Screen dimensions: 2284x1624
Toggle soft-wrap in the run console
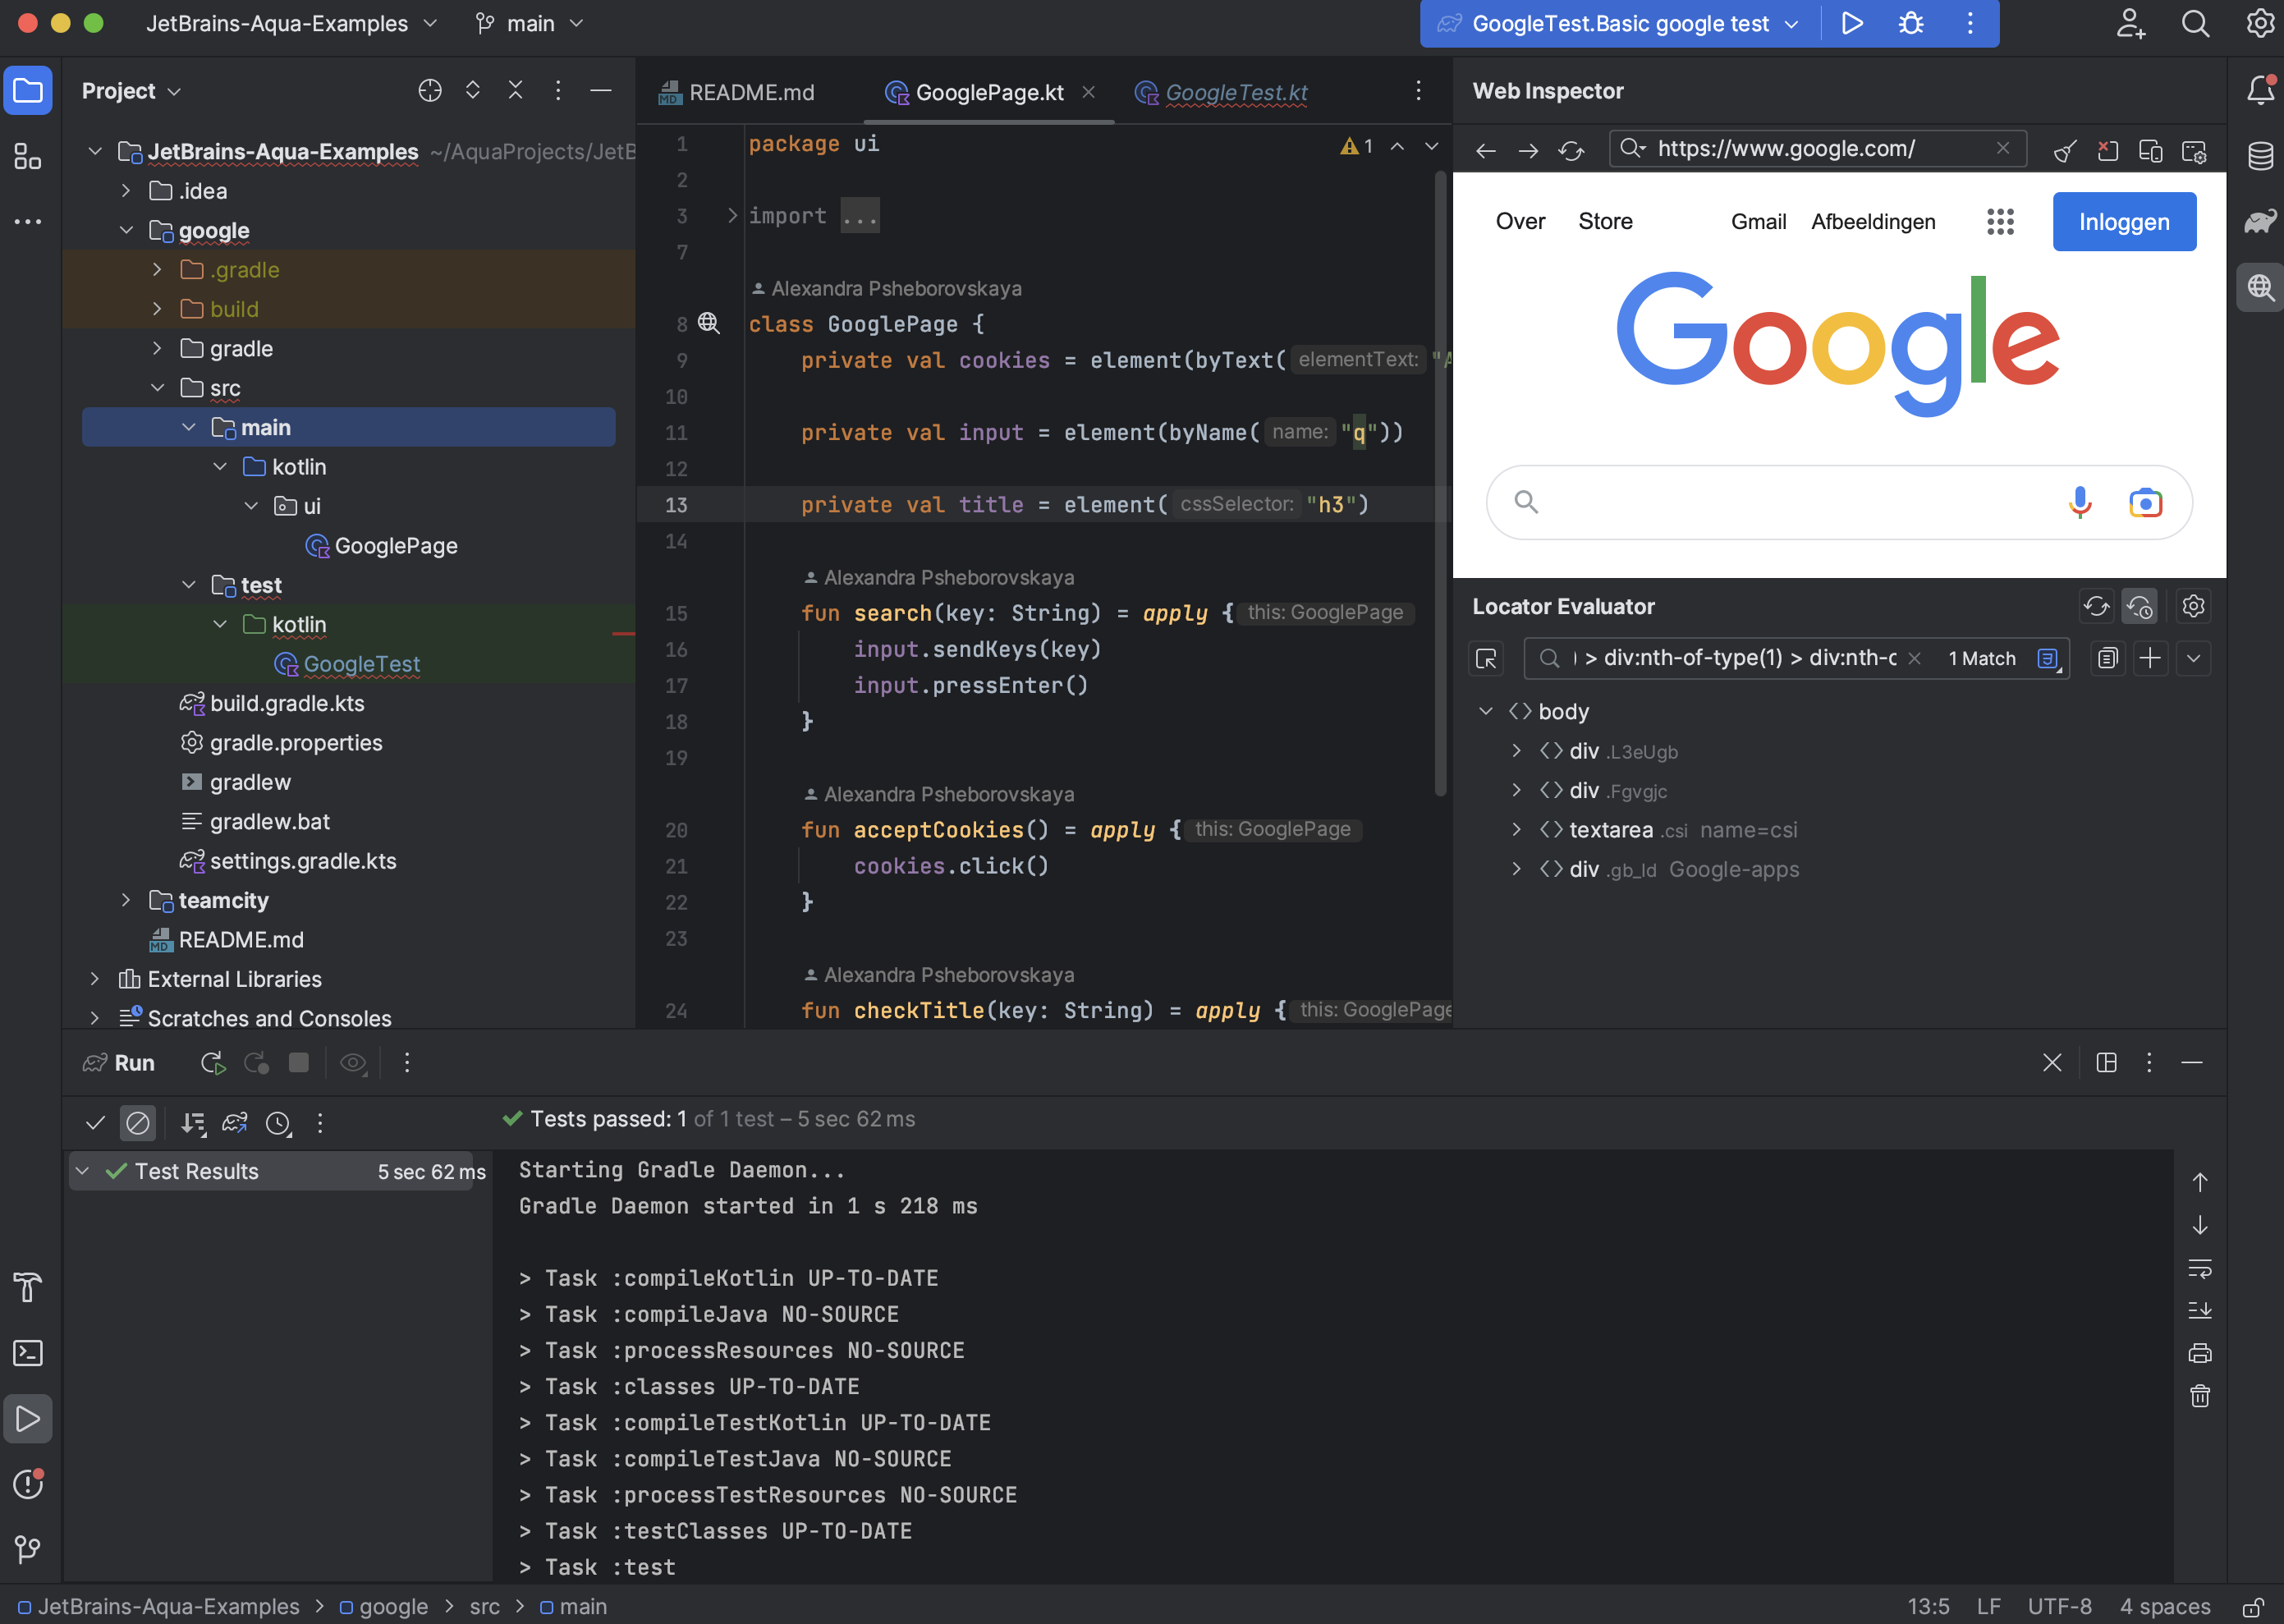[2199, 1268]
